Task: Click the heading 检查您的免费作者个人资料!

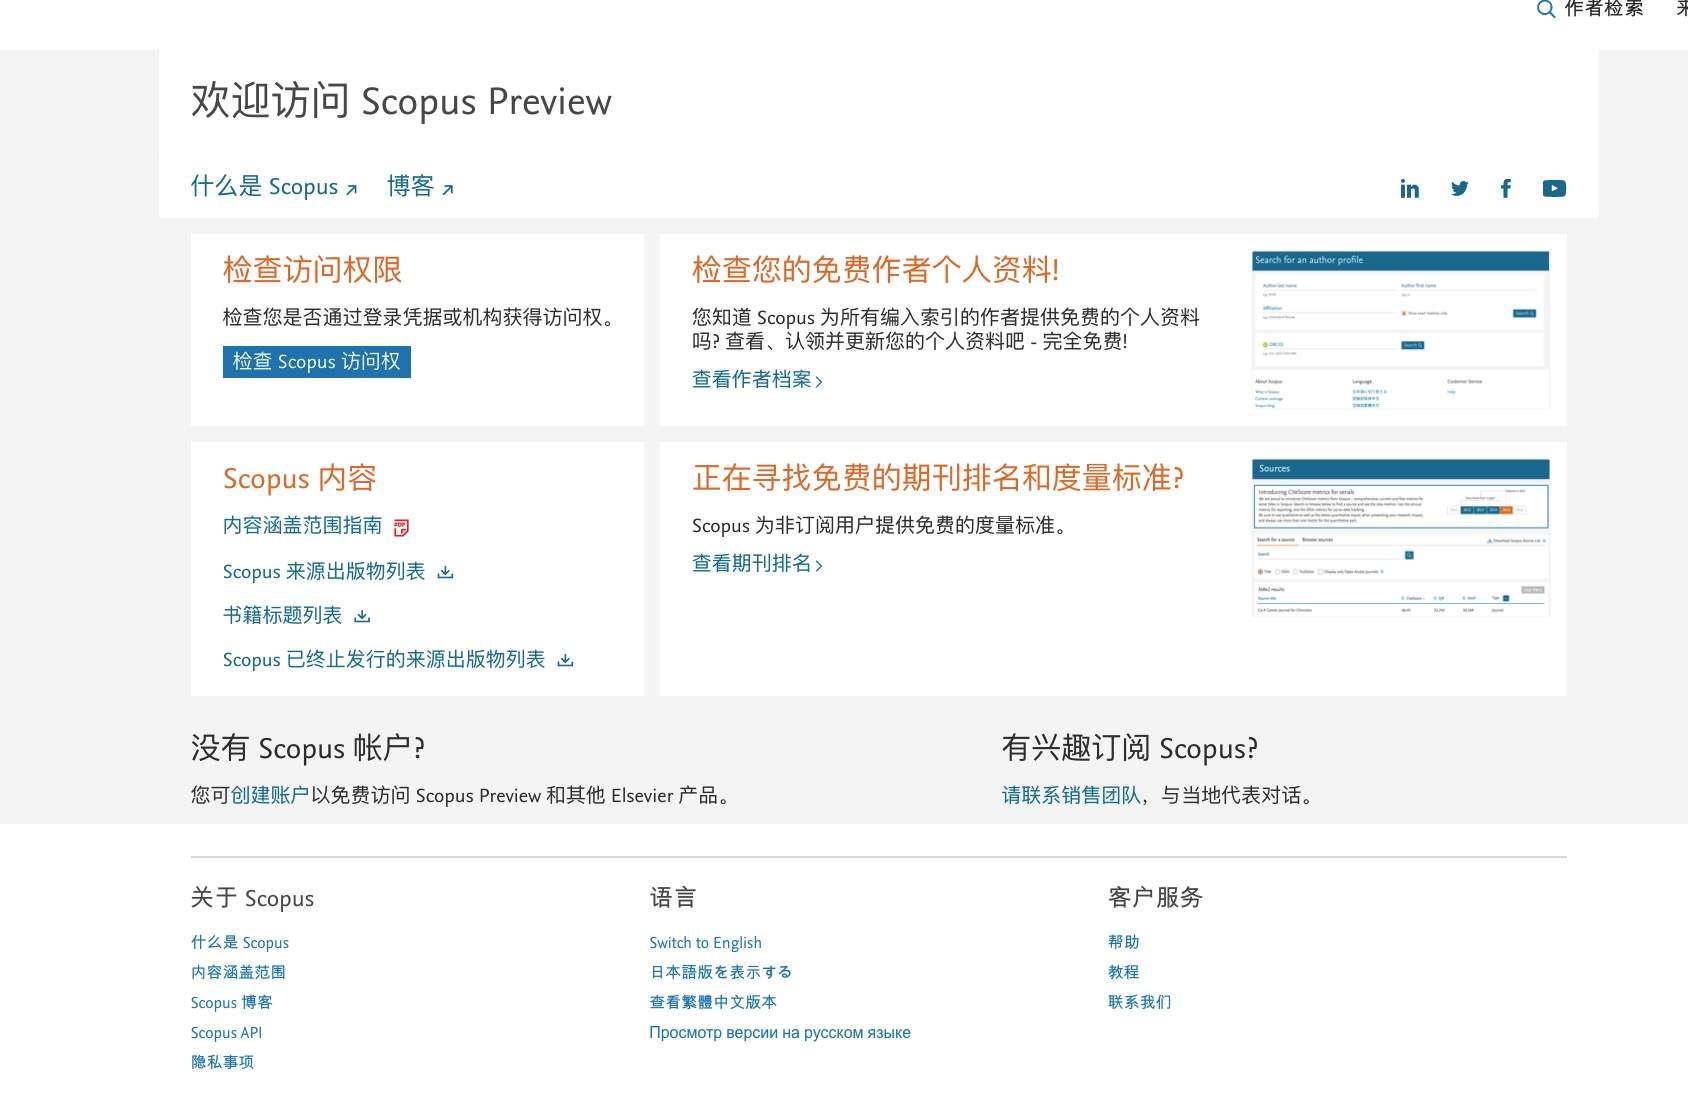Action: point(876,270)
